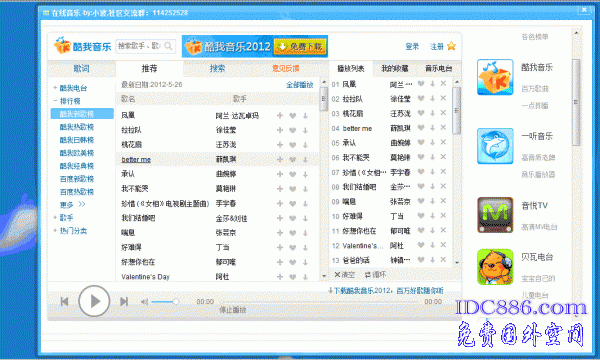Expand the 歌手 tree node
The height and width of the screenshot is (360, 600).
[x=55, y=217]
